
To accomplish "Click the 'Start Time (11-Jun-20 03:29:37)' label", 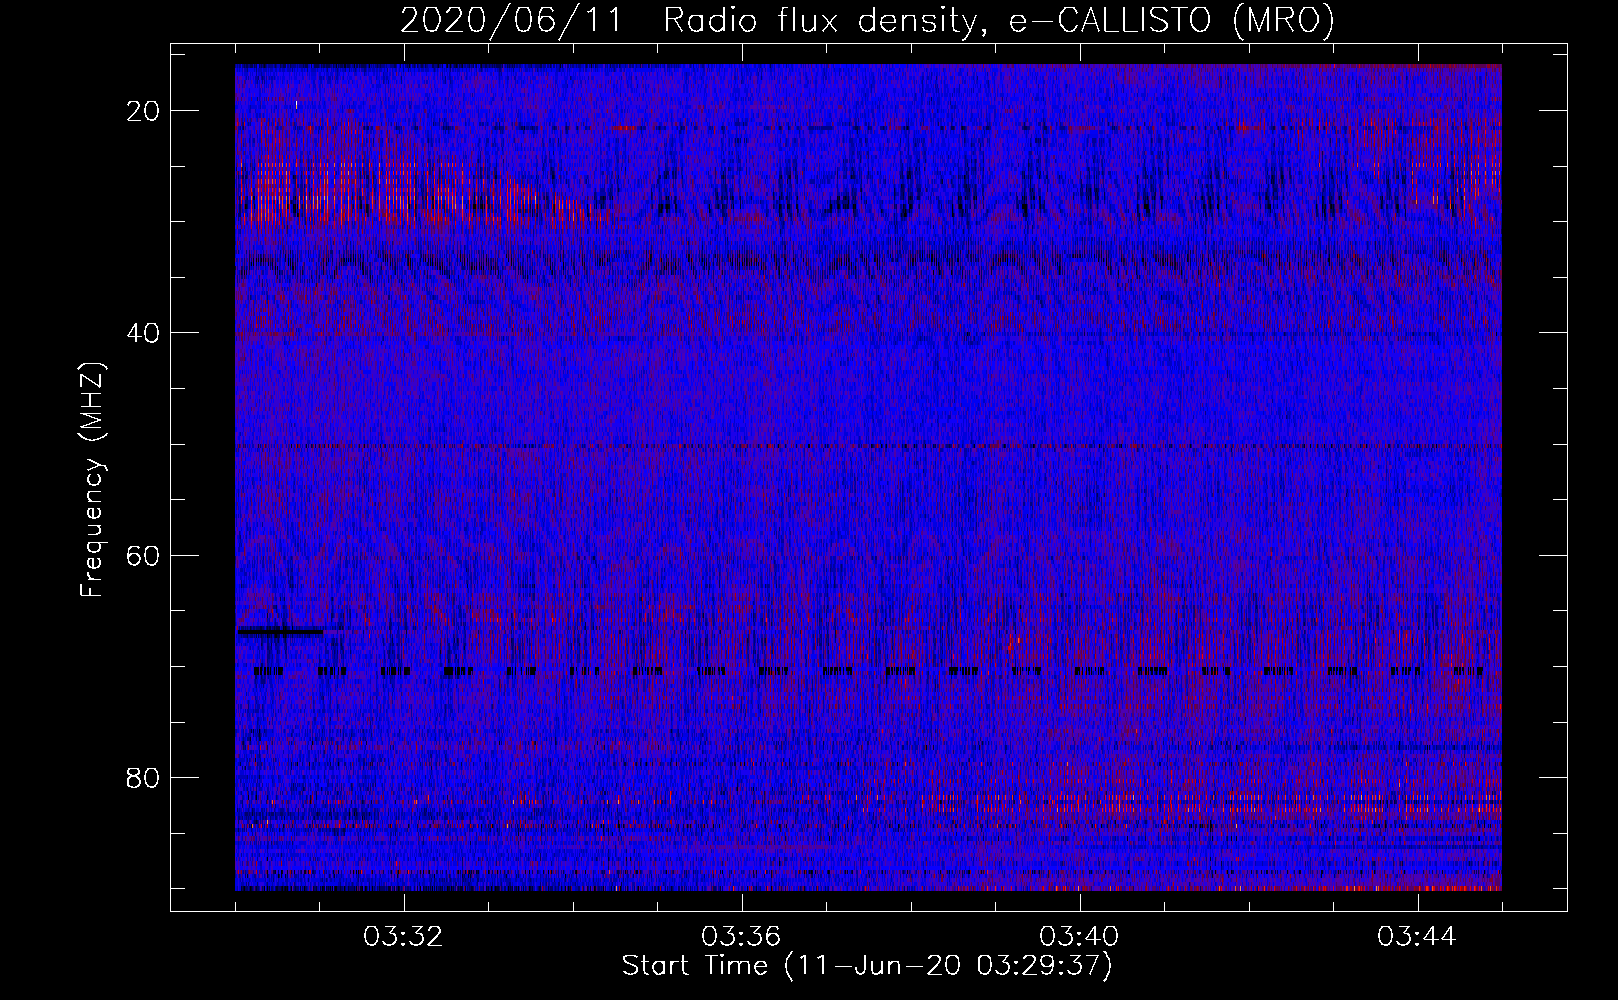I will tap(867, 965).
